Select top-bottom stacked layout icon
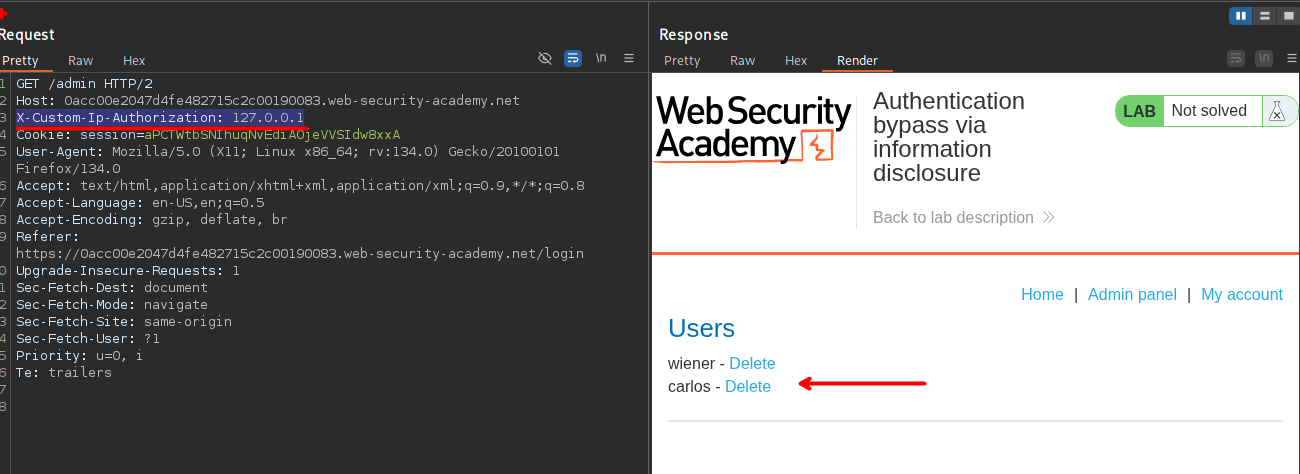The width and height of the screenshot is (1300, 474). (1264, 15)
